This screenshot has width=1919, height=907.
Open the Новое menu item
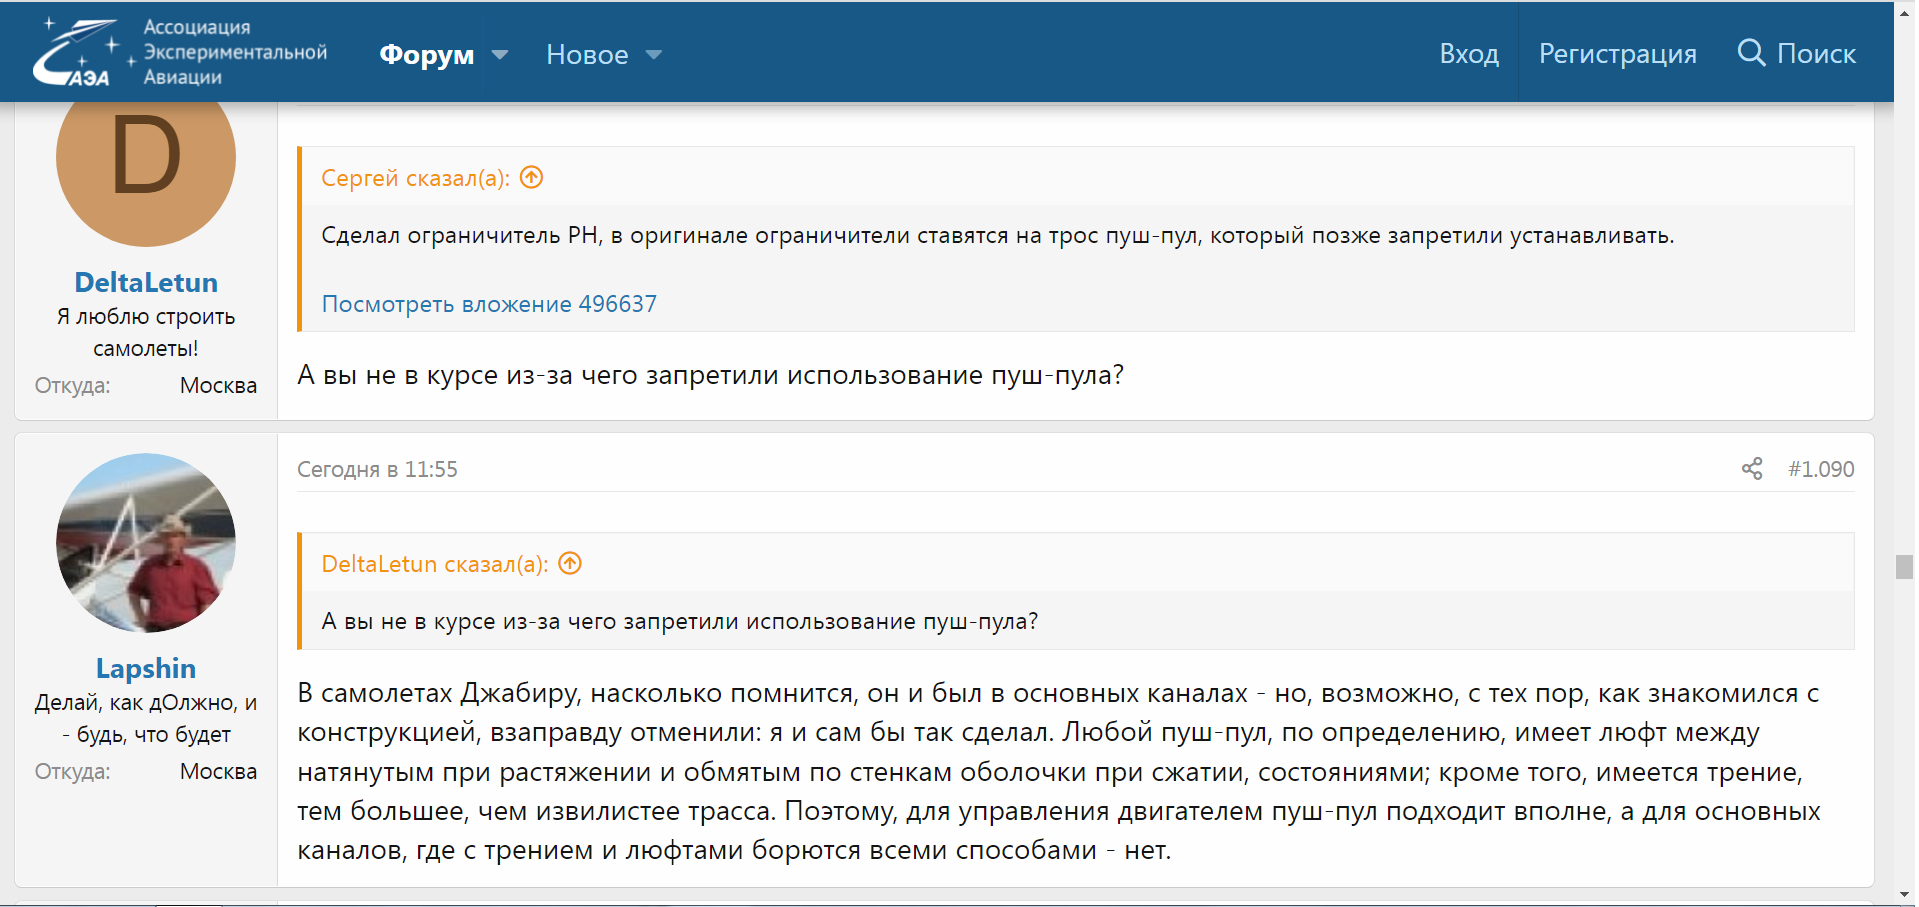[587, 55]
